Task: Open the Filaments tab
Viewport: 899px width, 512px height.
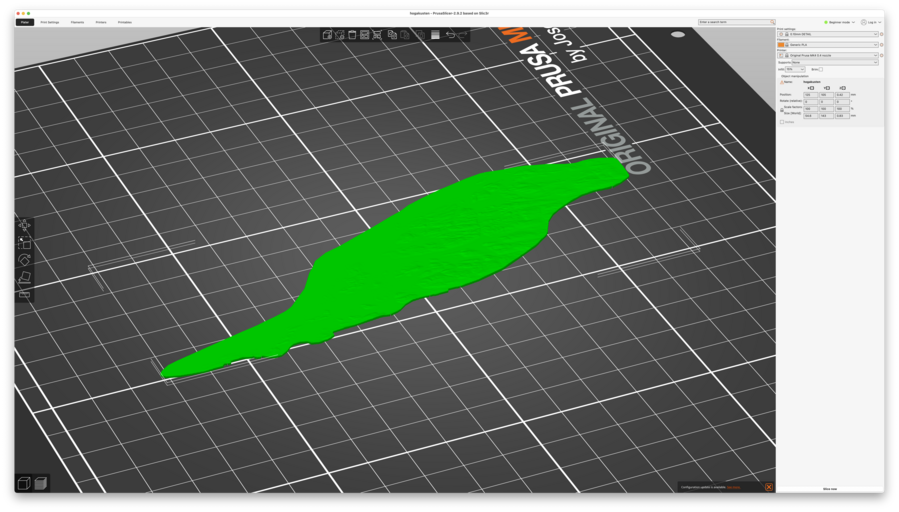Action: (77, 22)
